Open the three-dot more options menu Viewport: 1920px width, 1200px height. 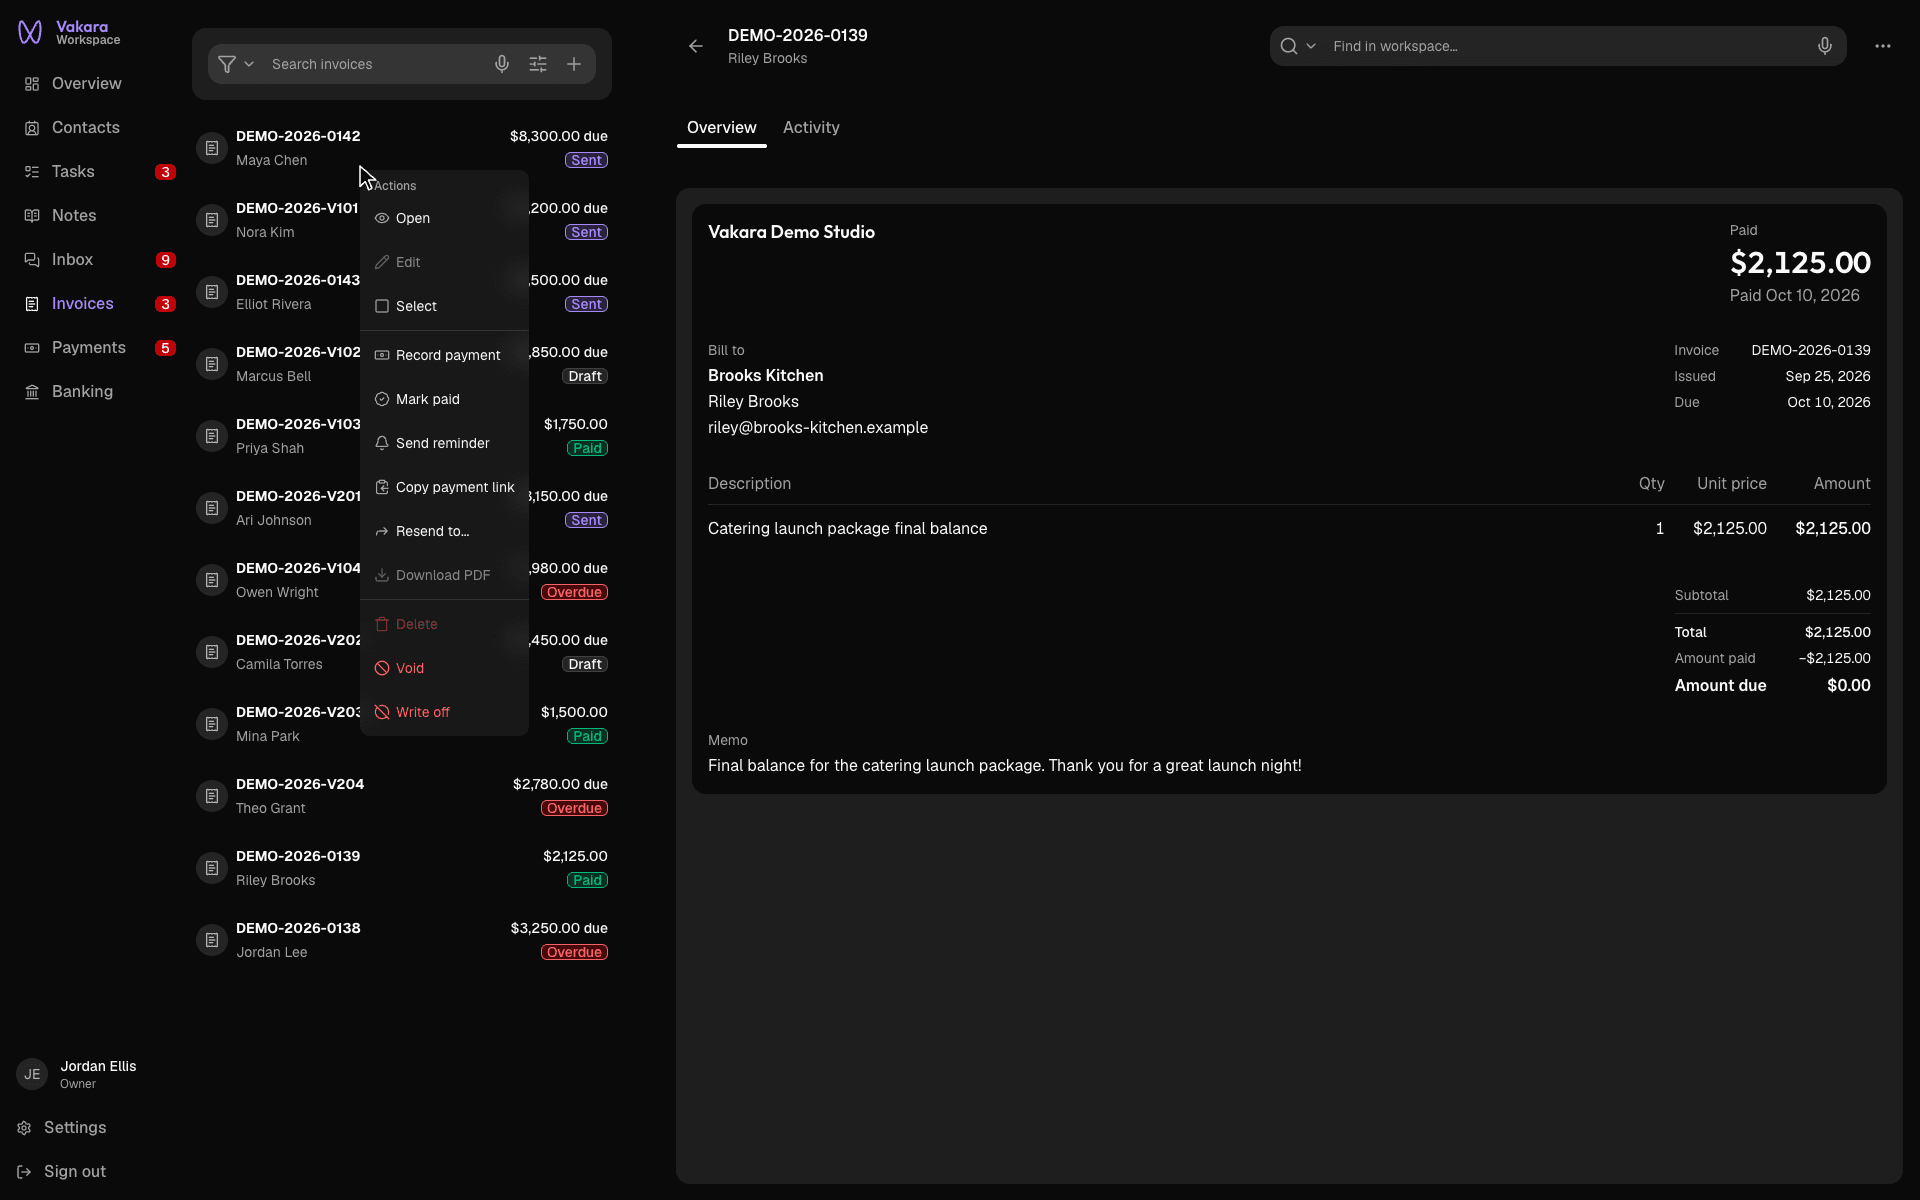(x=1883, y=46)
